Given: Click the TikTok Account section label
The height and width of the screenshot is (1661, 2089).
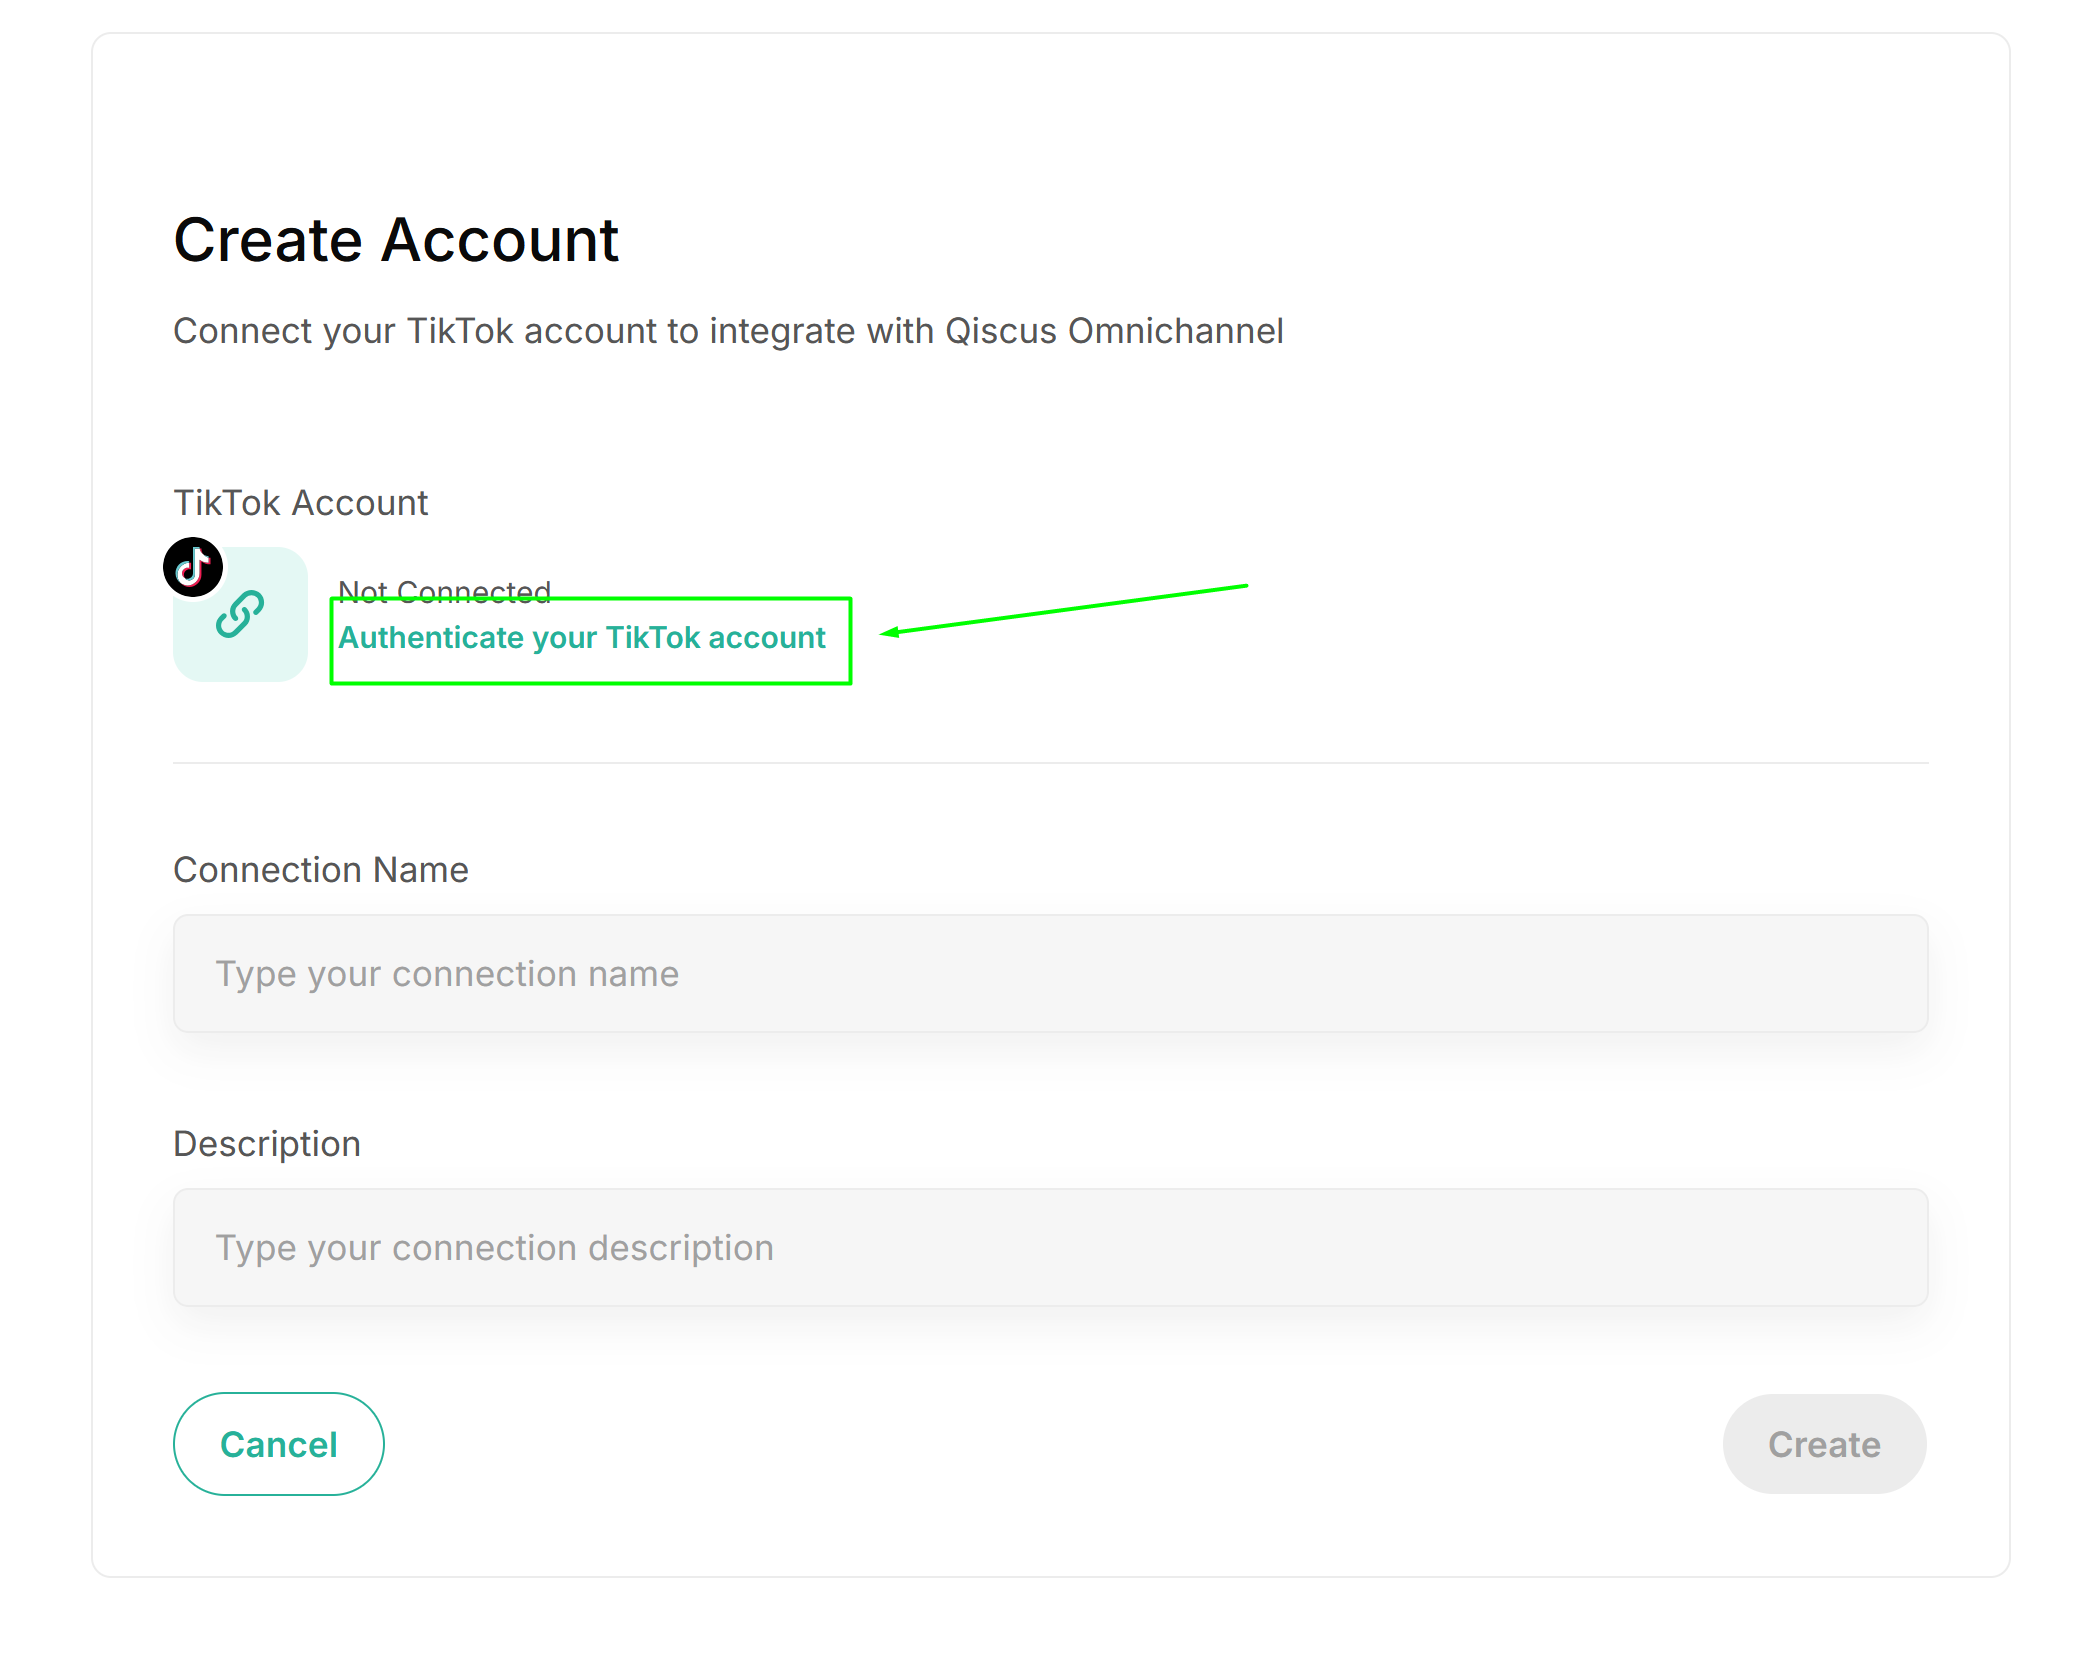Looking at the screenshot, I should 301,503.
